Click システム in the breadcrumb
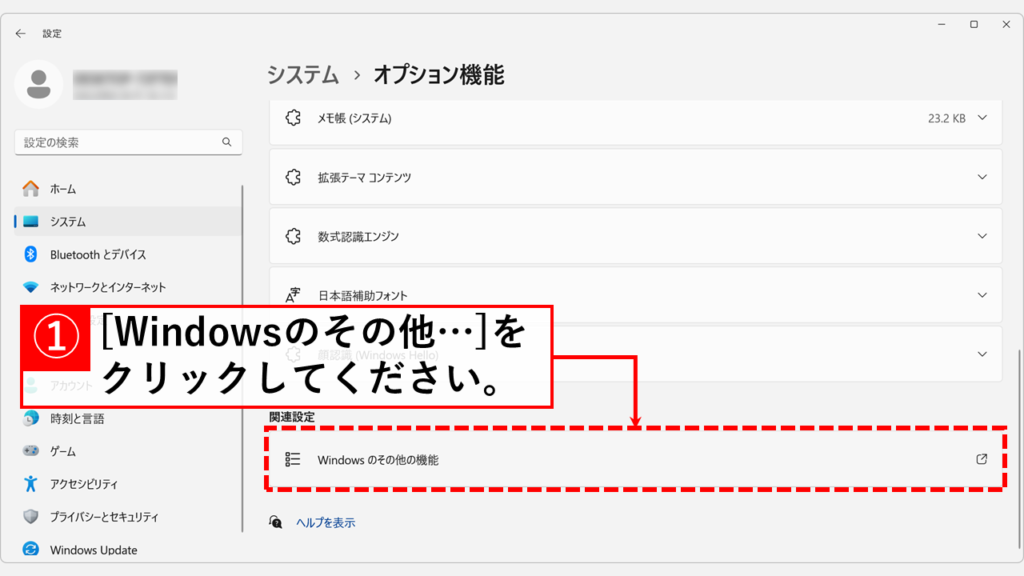The width and height of the screenshot is (1024, 576). (x=303, y=75)
